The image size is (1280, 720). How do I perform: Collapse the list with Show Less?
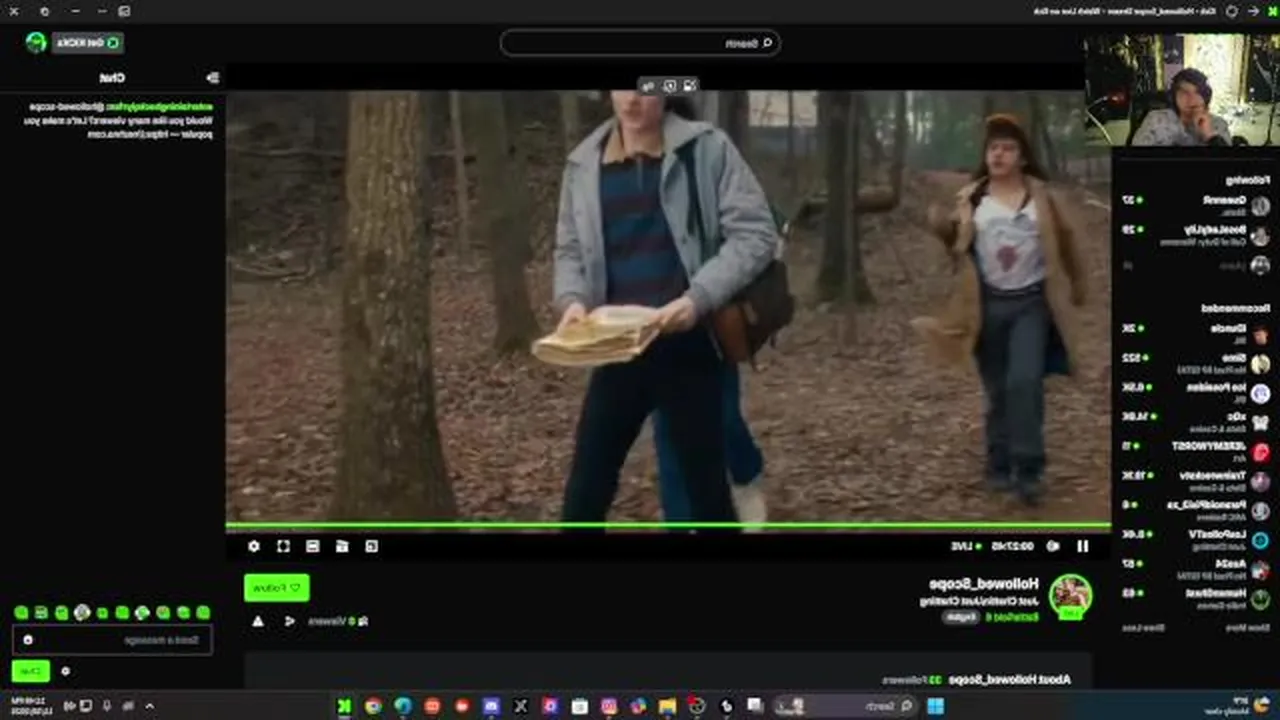pyautogui.click(x=1143, y=628)
